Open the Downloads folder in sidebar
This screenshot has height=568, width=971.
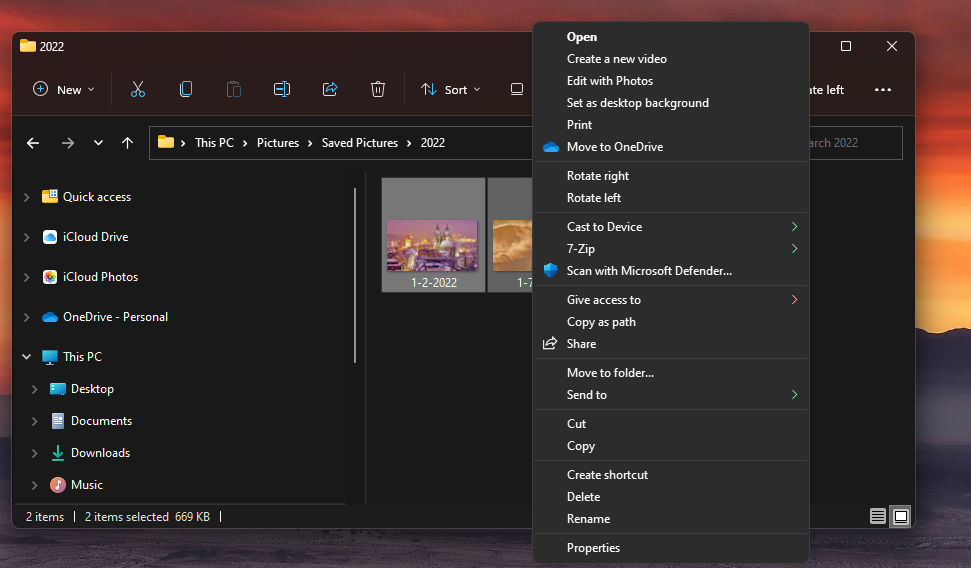100,453
